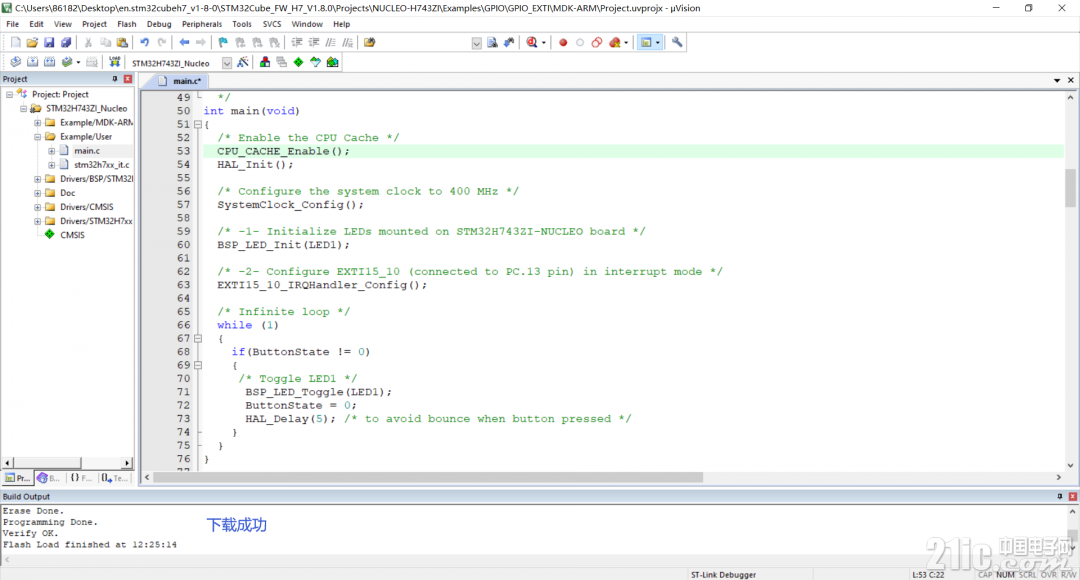Navigate backwards with the blue left arrow
Image resolution: width=1080 pixels, height=580 pixels.
184,43
